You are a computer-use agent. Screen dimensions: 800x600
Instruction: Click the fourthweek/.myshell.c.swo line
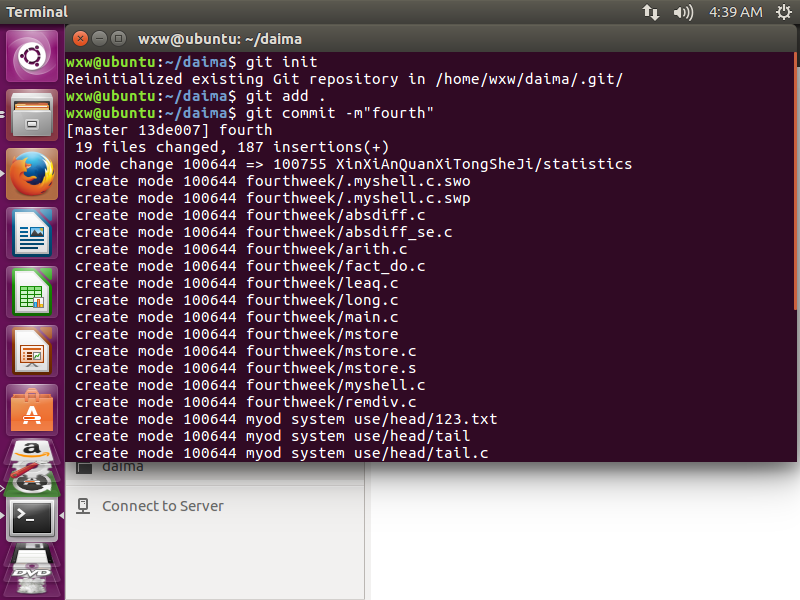click(272, 181)
